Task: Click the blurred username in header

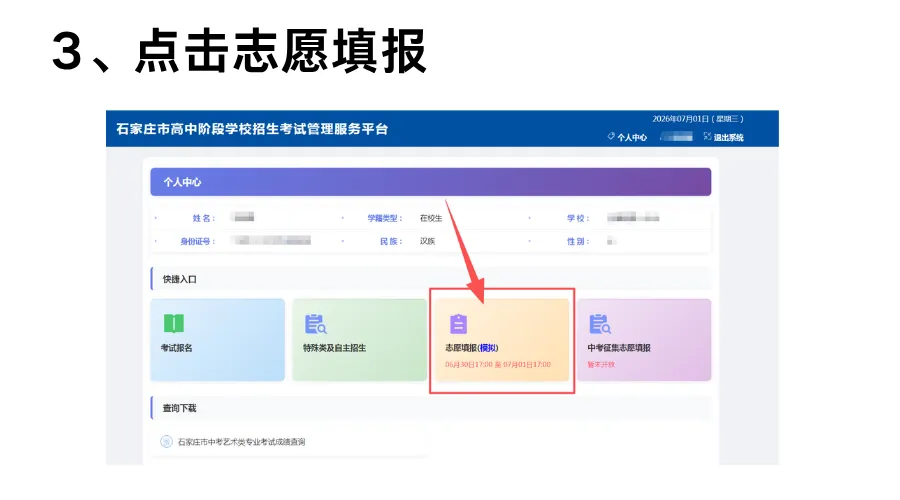Action: point(676,137)
